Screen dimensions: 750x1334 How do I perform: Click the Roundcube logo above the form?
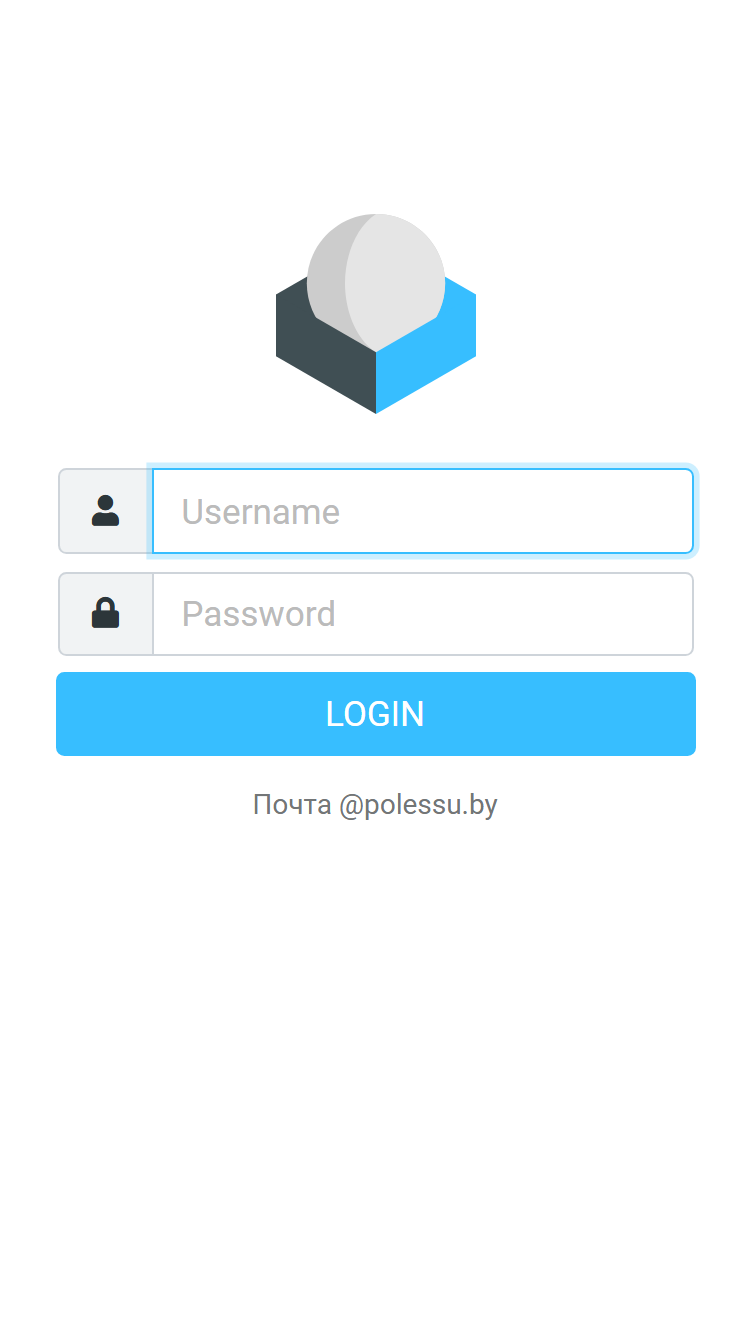tap(376, 313)
